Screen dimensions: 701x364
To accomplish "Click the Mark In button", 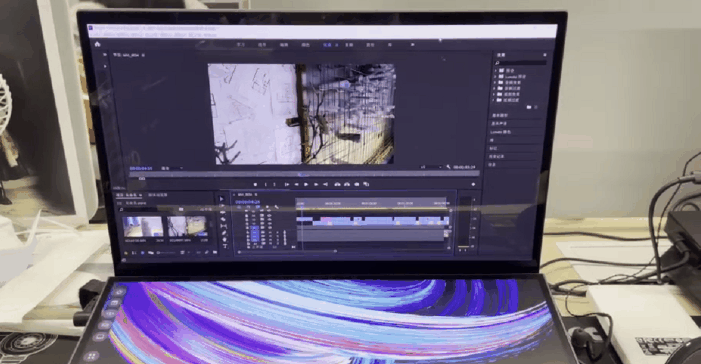I will (266, 184).
